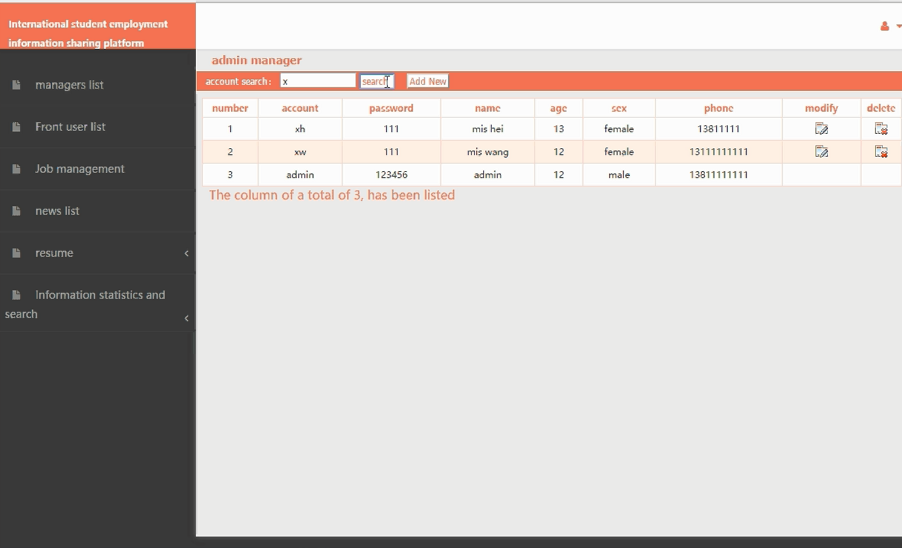Image resolution: width=902 pixels, height=548 pixels.
Task: Click the sex cell male
Action: 619,175
